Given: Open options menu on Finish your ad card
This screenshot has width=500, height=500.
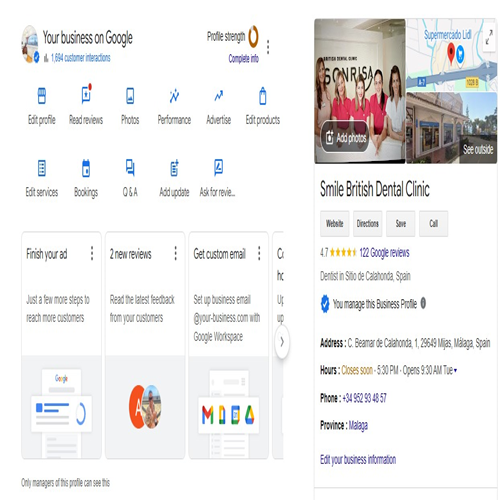Looking at the screenshot, I should [x=92, y=253].
